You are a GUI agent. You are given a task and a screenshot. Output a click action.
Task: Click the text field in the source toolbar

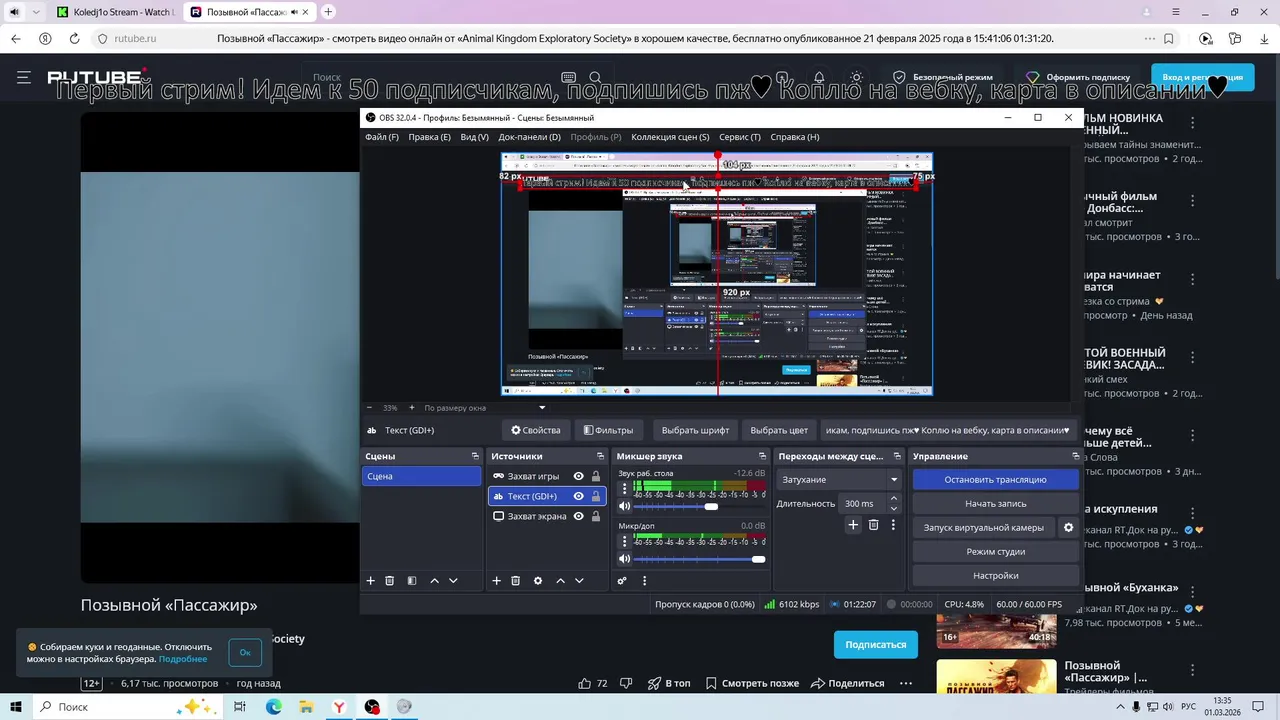click(947, 430)
